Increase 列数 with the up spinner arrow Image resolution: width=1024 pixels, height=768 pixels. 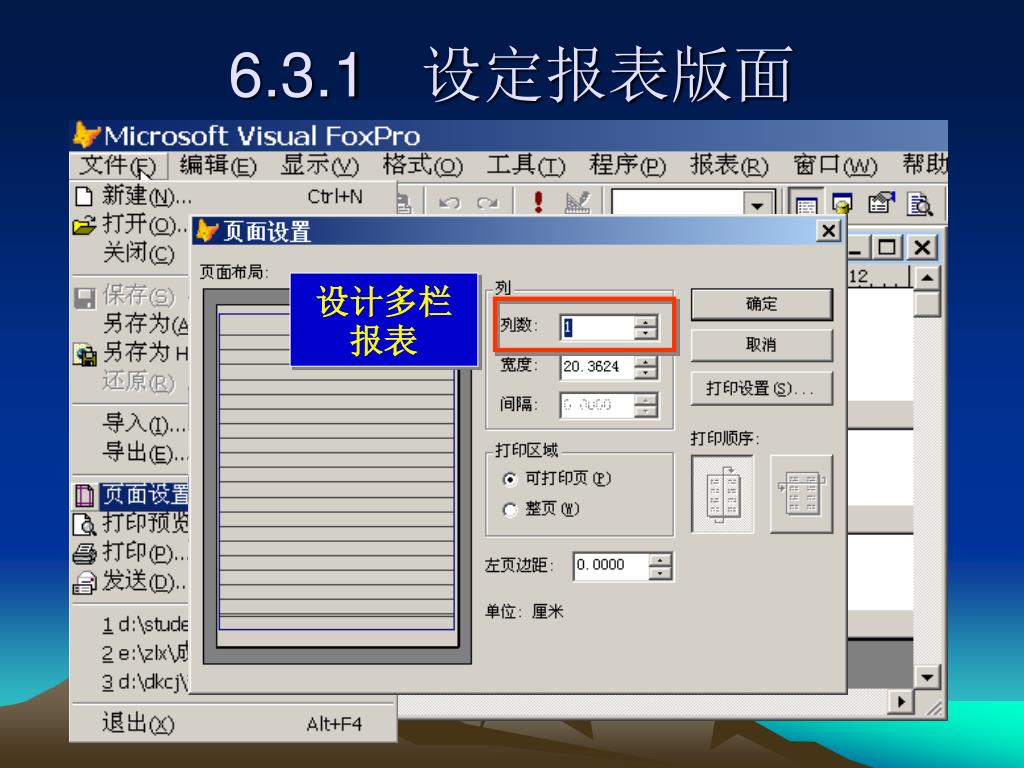coord(646,321)
